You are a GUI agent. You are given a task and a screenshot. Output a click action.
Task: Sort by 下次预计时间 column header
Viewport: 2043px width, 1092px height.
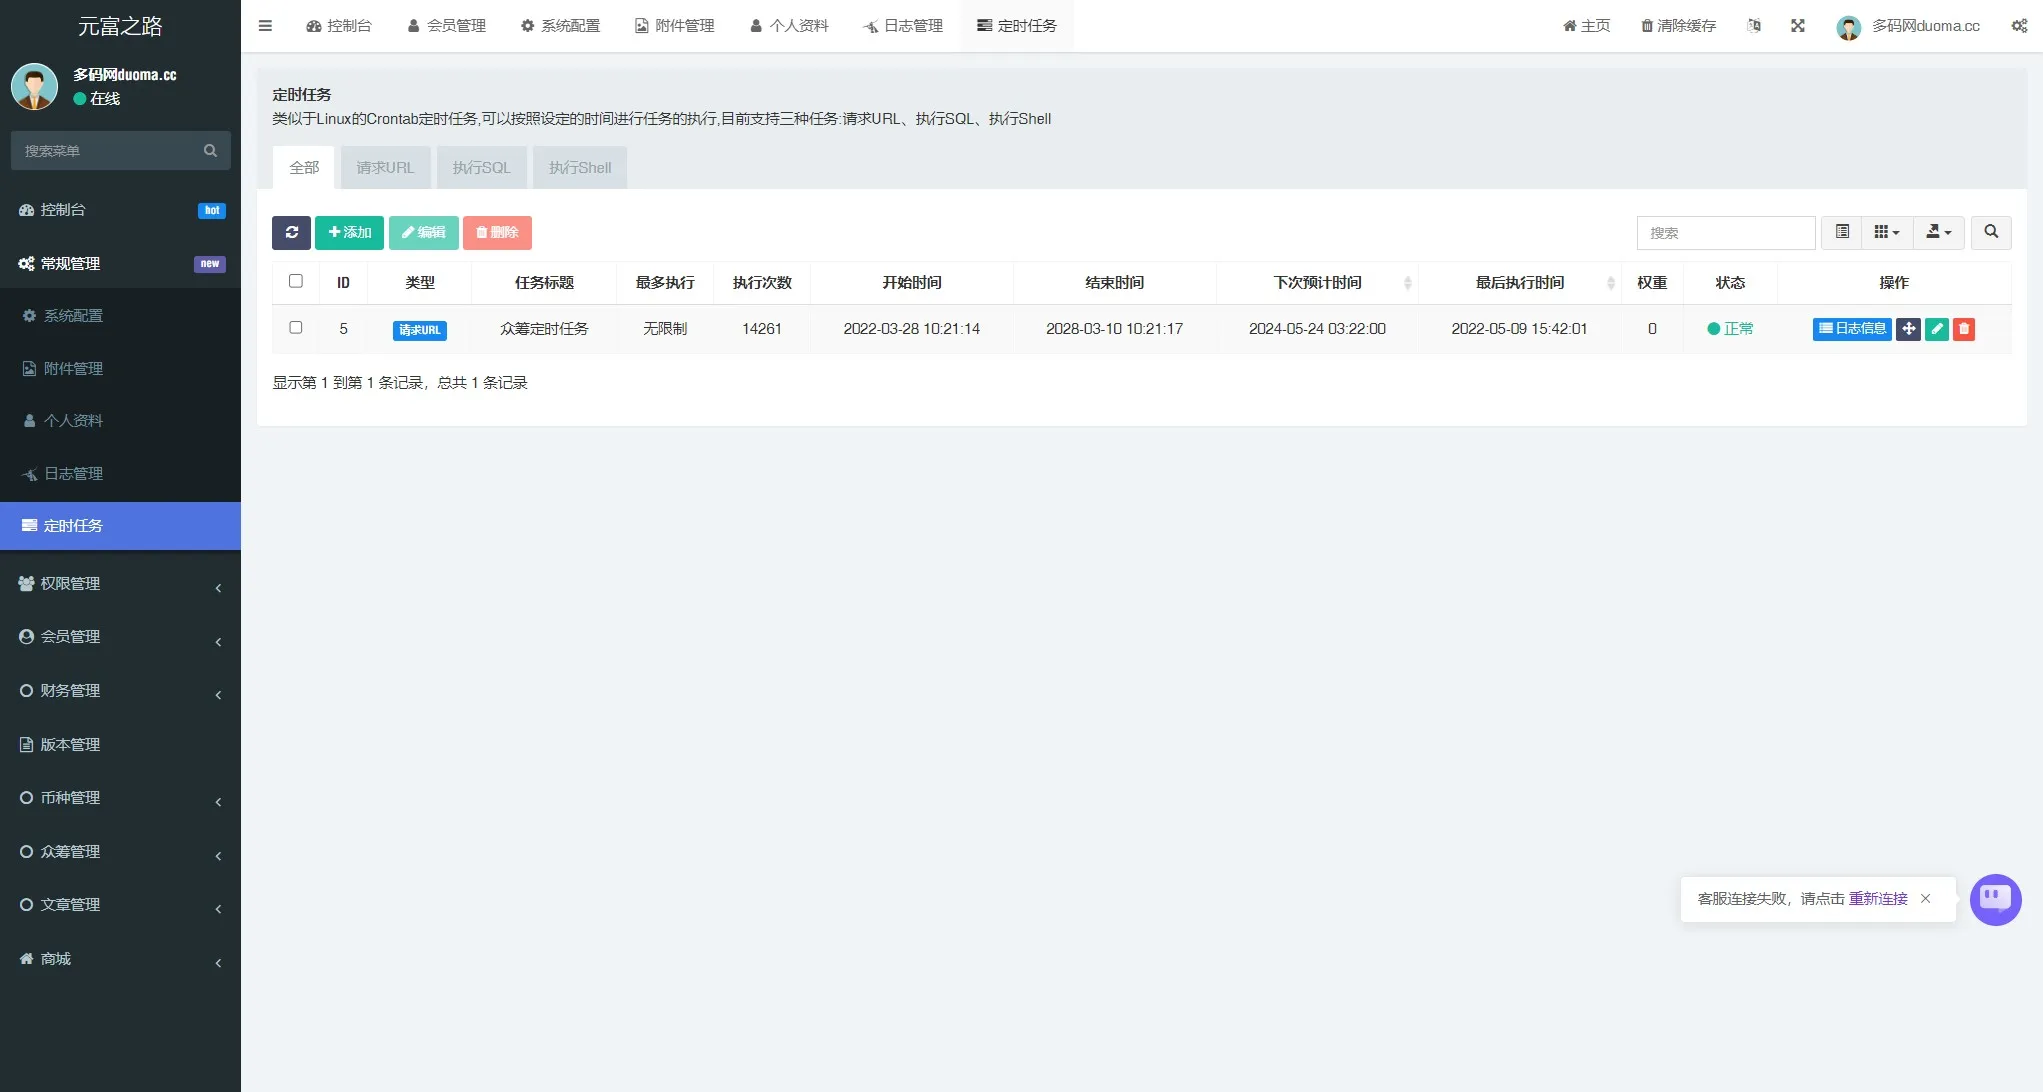(1317, 283)
